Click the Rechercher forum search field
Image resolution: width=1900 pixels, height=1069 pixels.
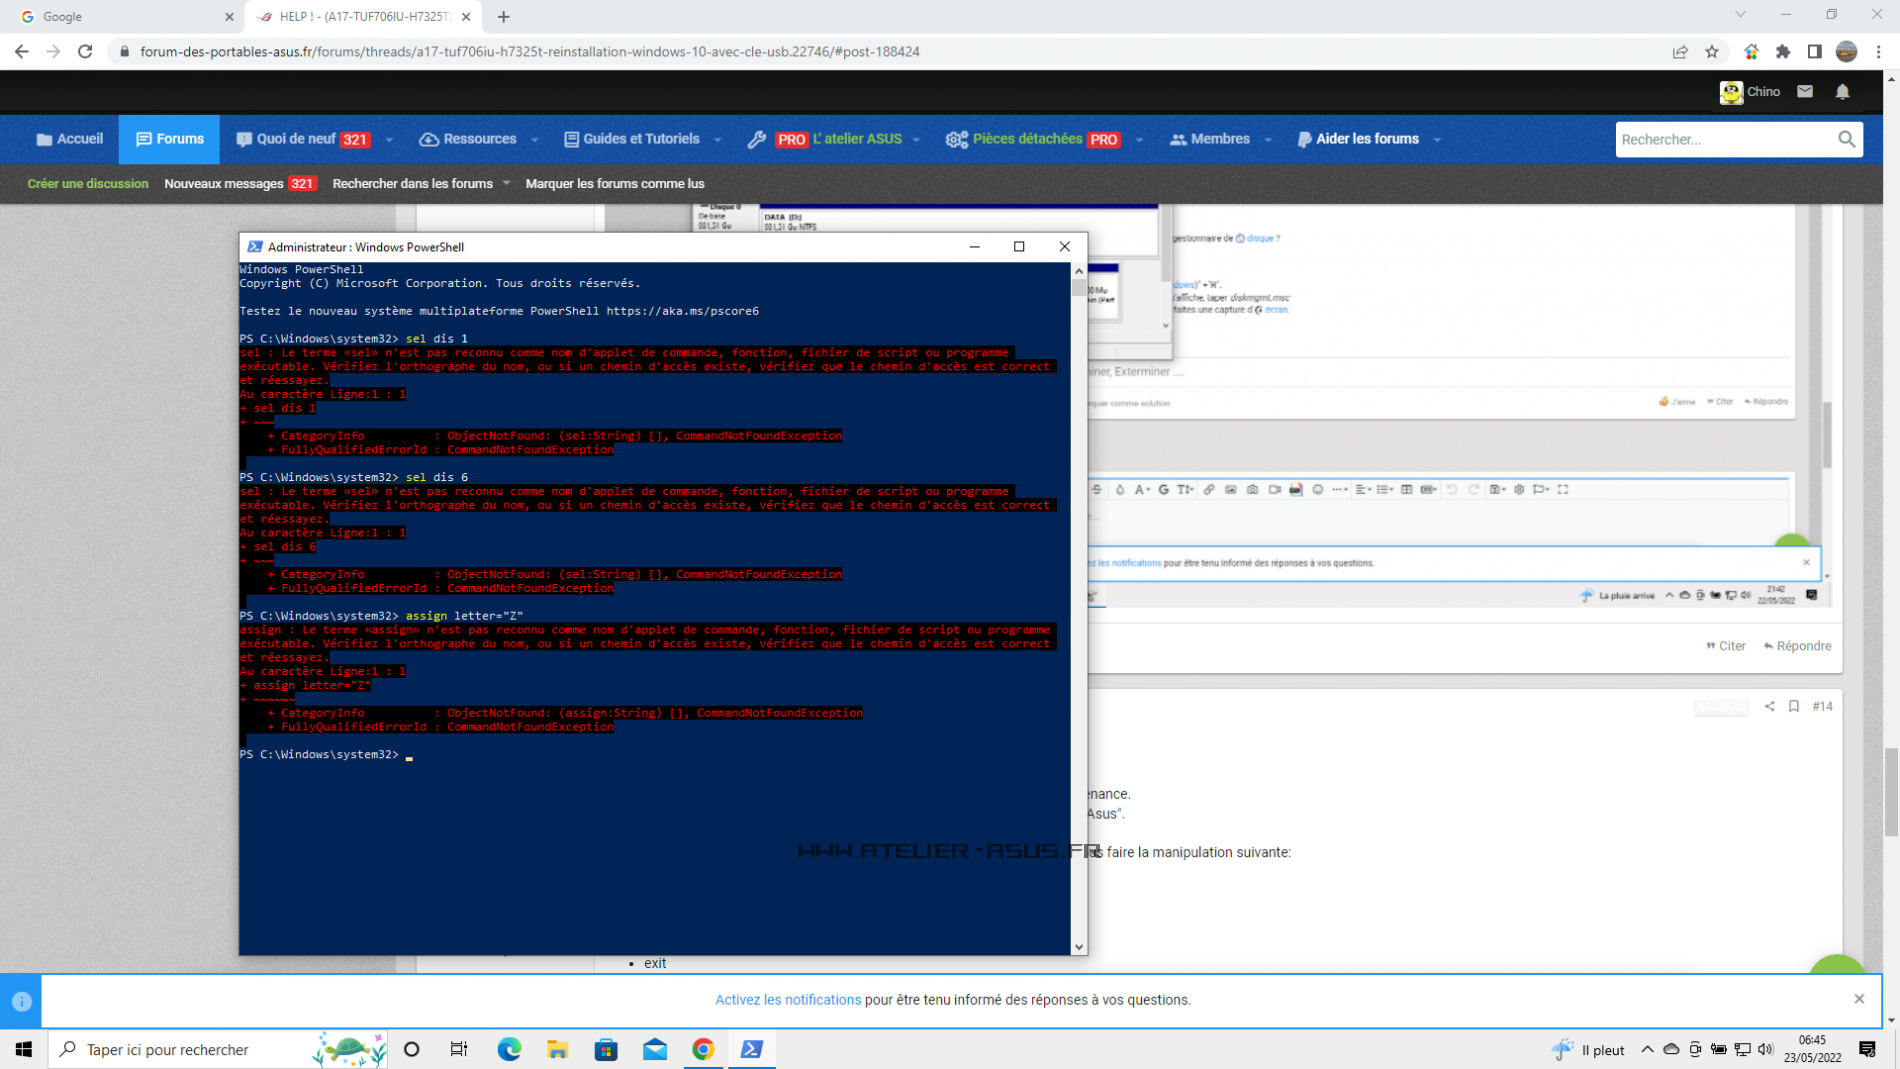[x=1725, y=139]
